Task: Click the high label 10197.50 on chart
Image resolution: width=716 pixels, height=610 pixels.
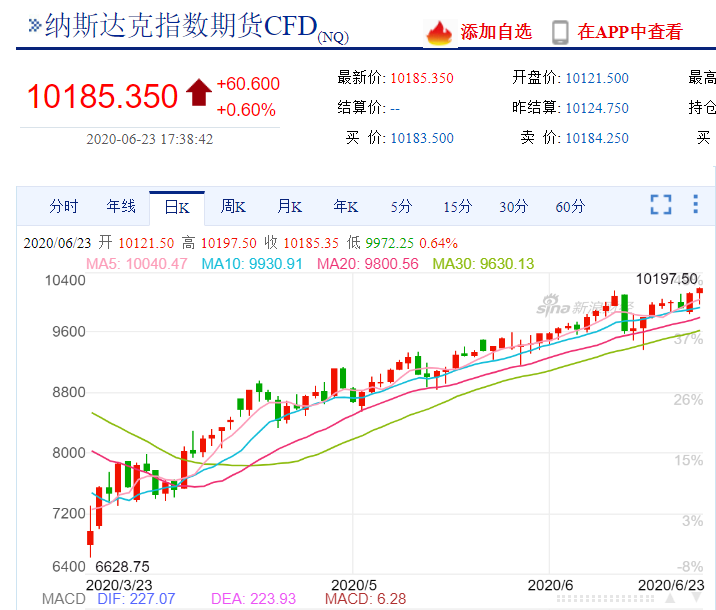Action: (667, 279)
